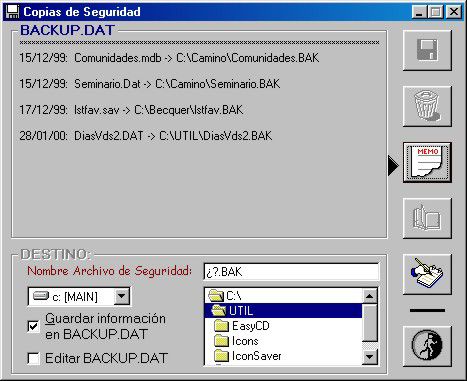The height and width of the screenshot is (381, 467).
Task: Click the hand writing on notepad button
Action: click(427, 274)
